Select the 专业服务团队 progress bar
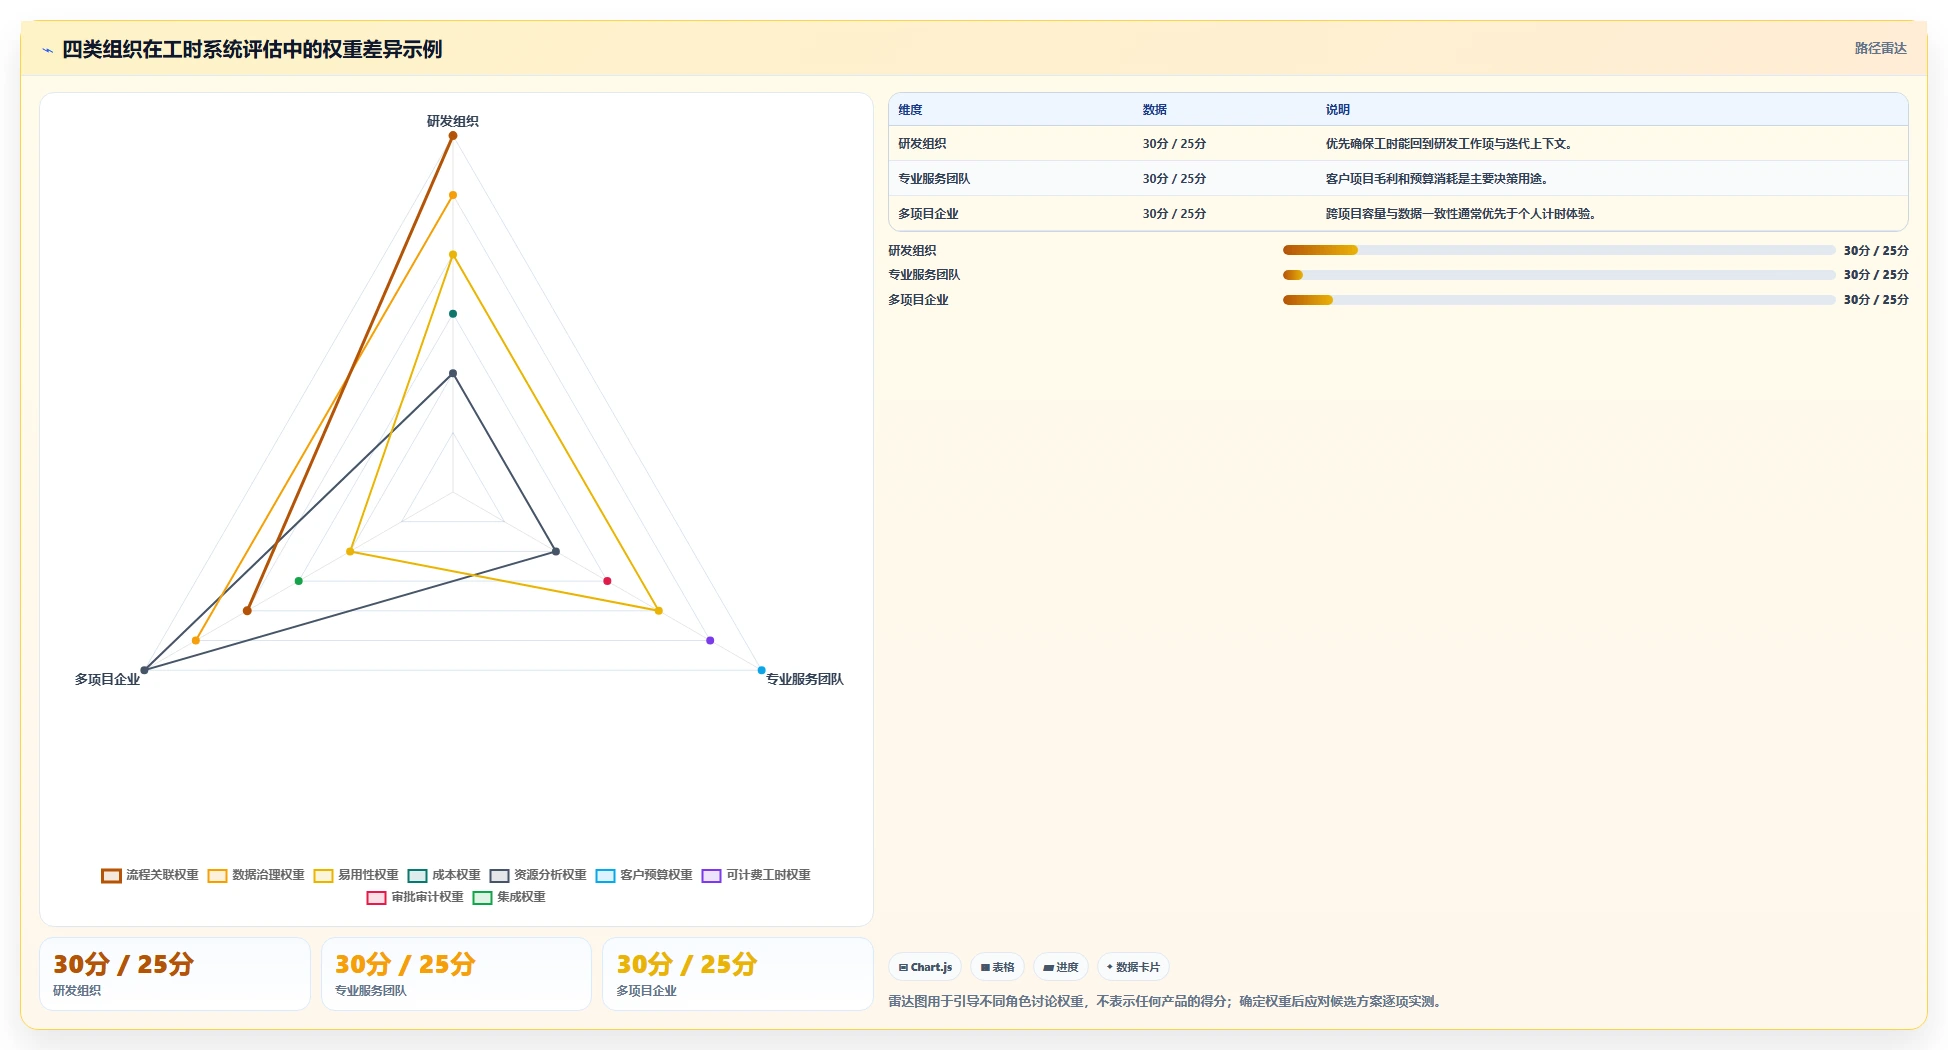The image size is (1948, 1050). click(1559, 275)
